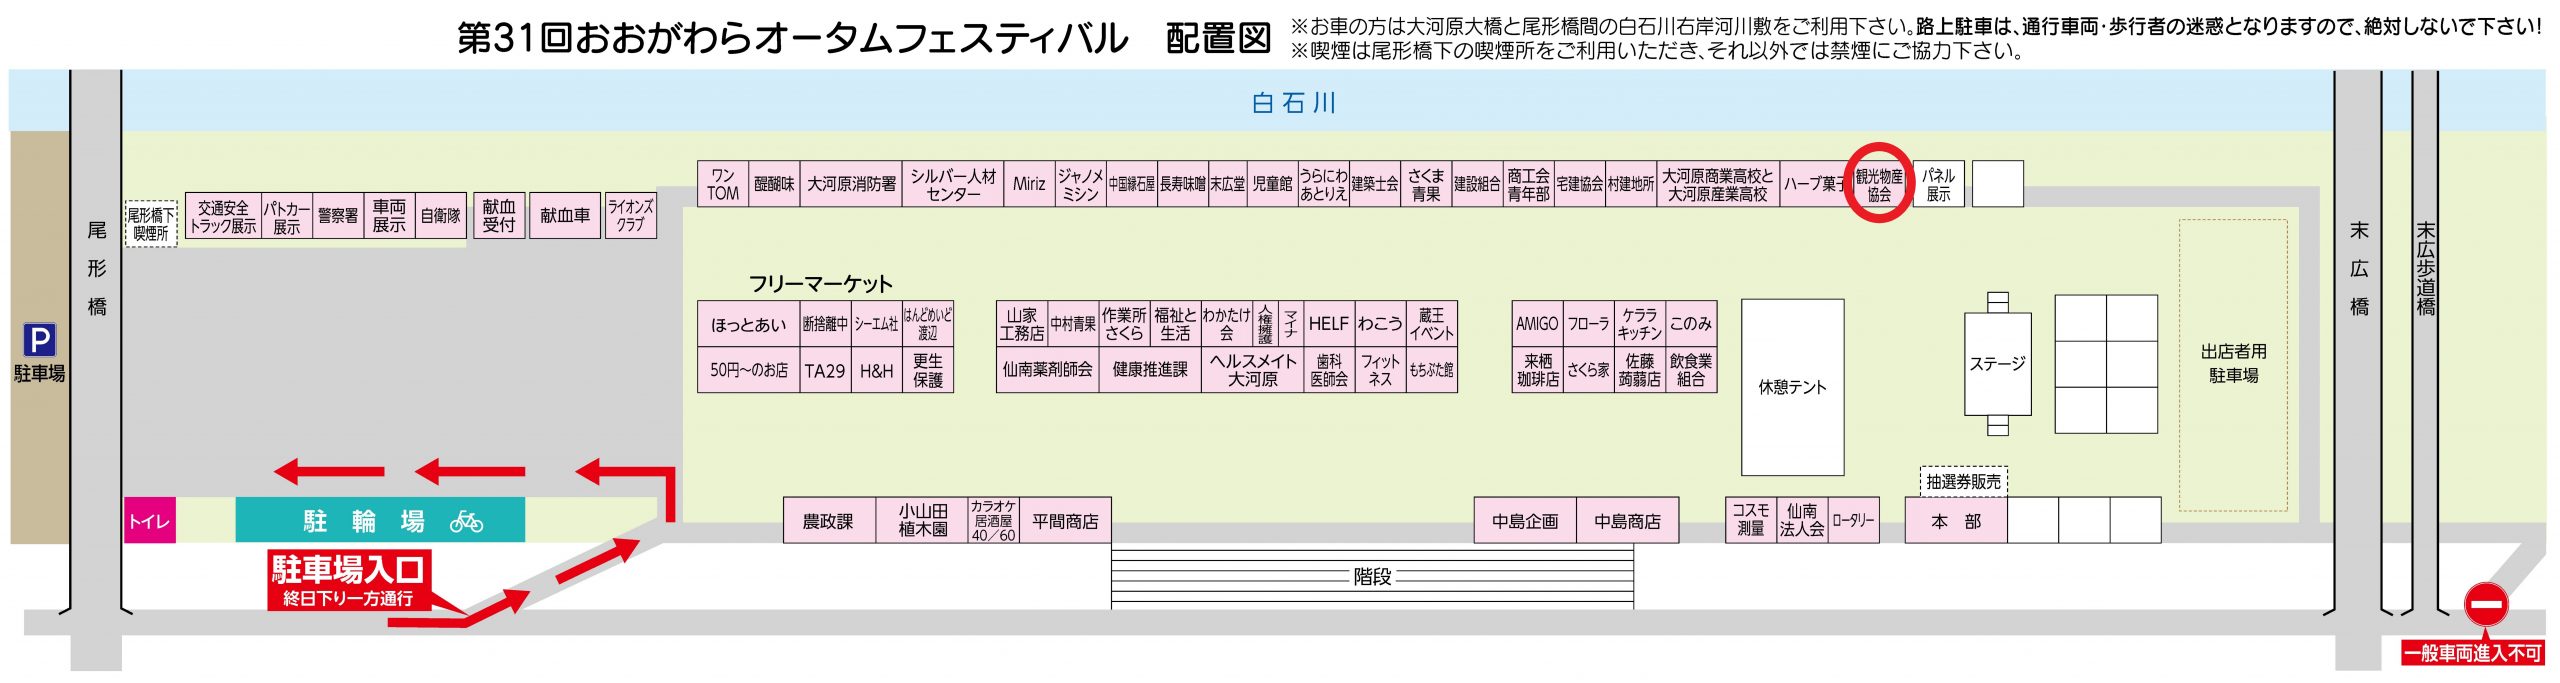
Task: Select the 抽選券販売 box
Action: (1964, 482)
